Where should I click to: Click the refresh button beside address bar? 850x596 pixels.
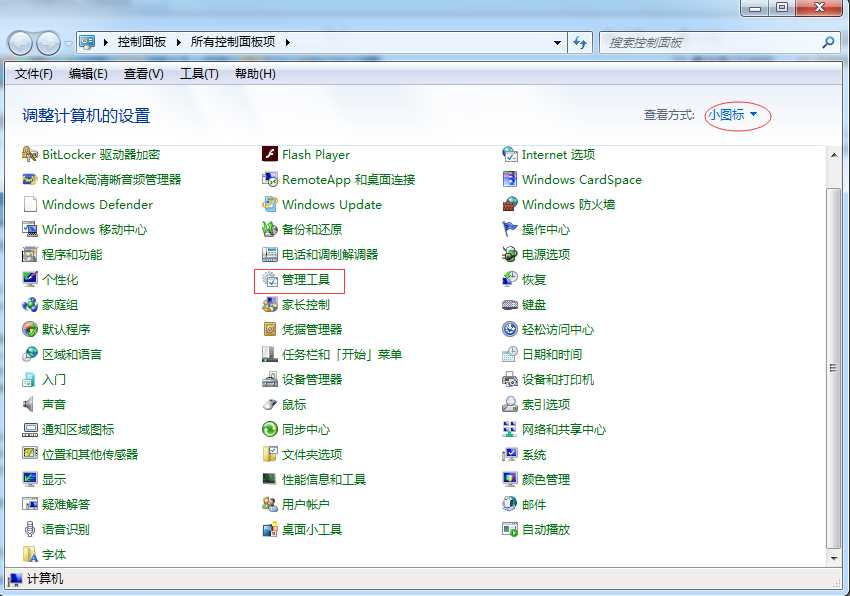(580, 42)
